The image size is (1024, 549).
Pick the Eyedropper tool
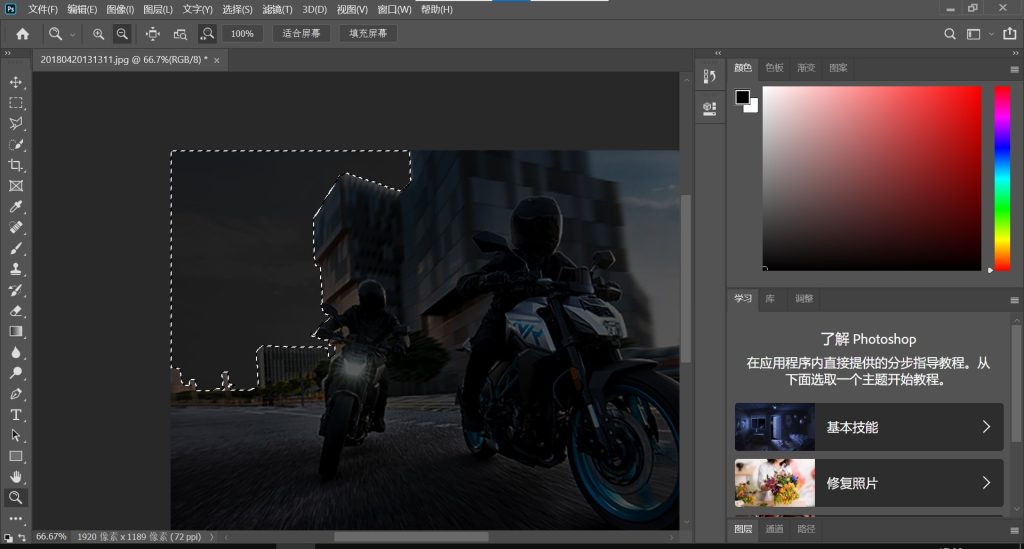tap(15, 207)
